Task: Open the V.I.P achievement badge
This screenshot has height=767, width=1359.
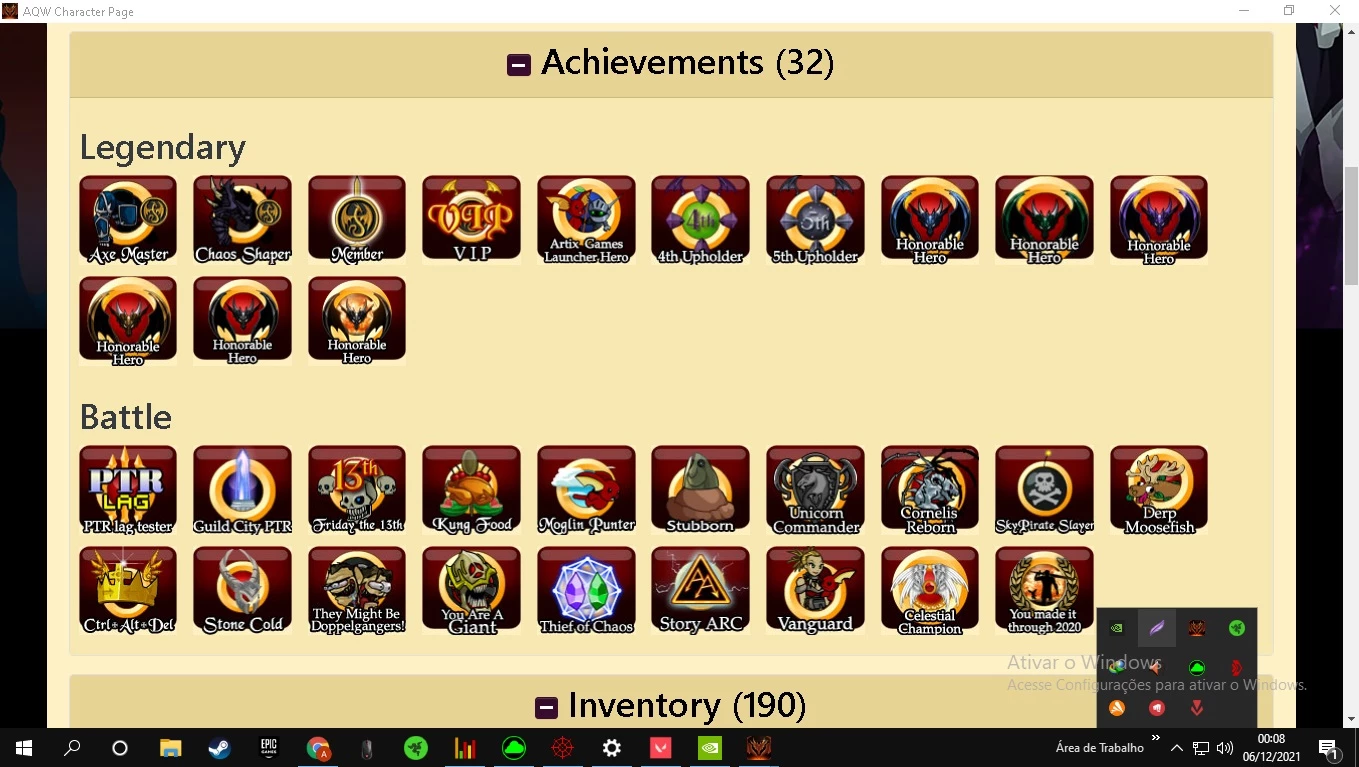Action: pos(471,219)
